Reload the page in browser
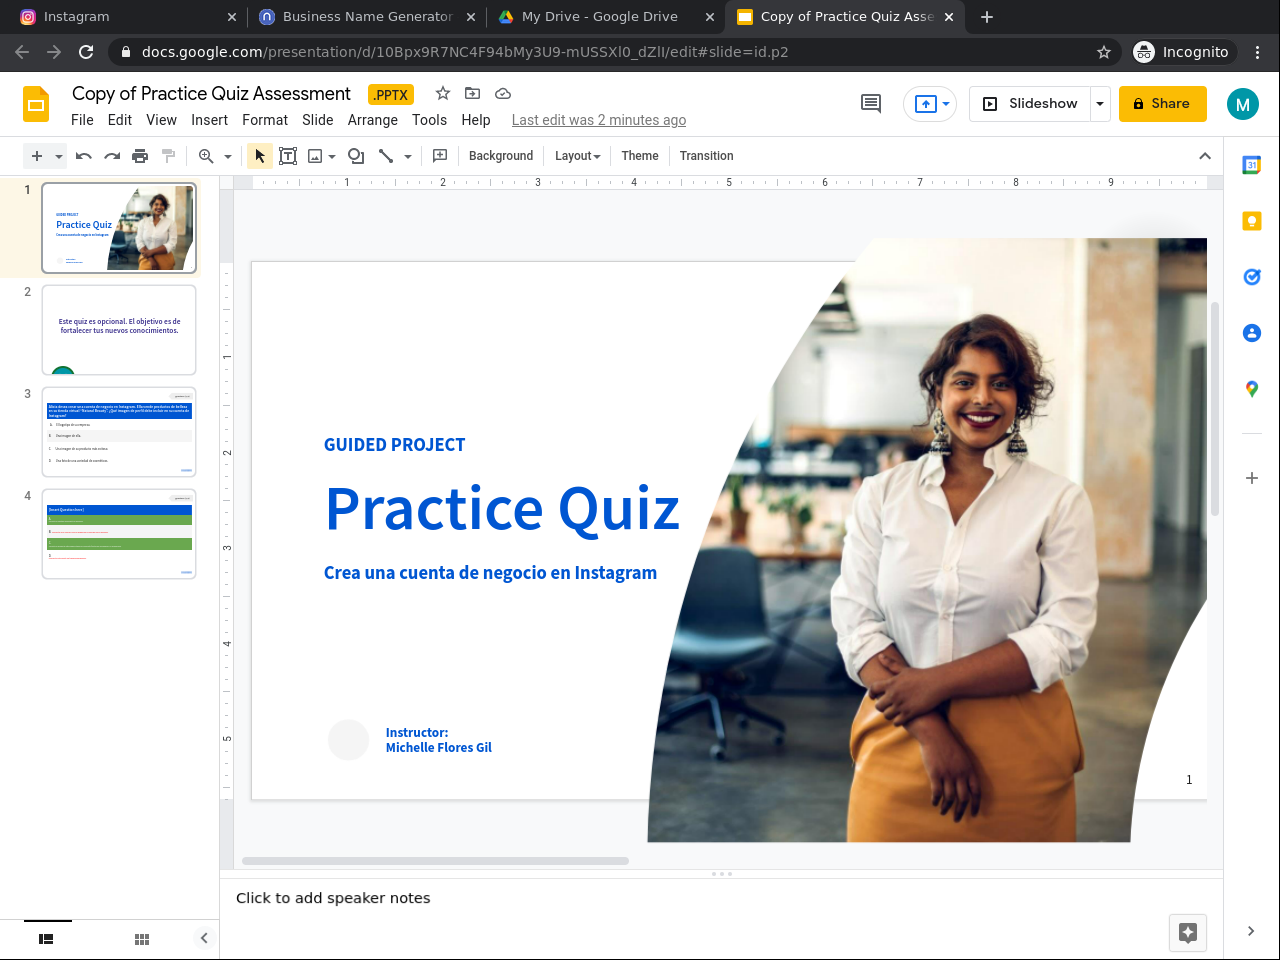This screenshot has width=1280, height=960. pos(86,52)
